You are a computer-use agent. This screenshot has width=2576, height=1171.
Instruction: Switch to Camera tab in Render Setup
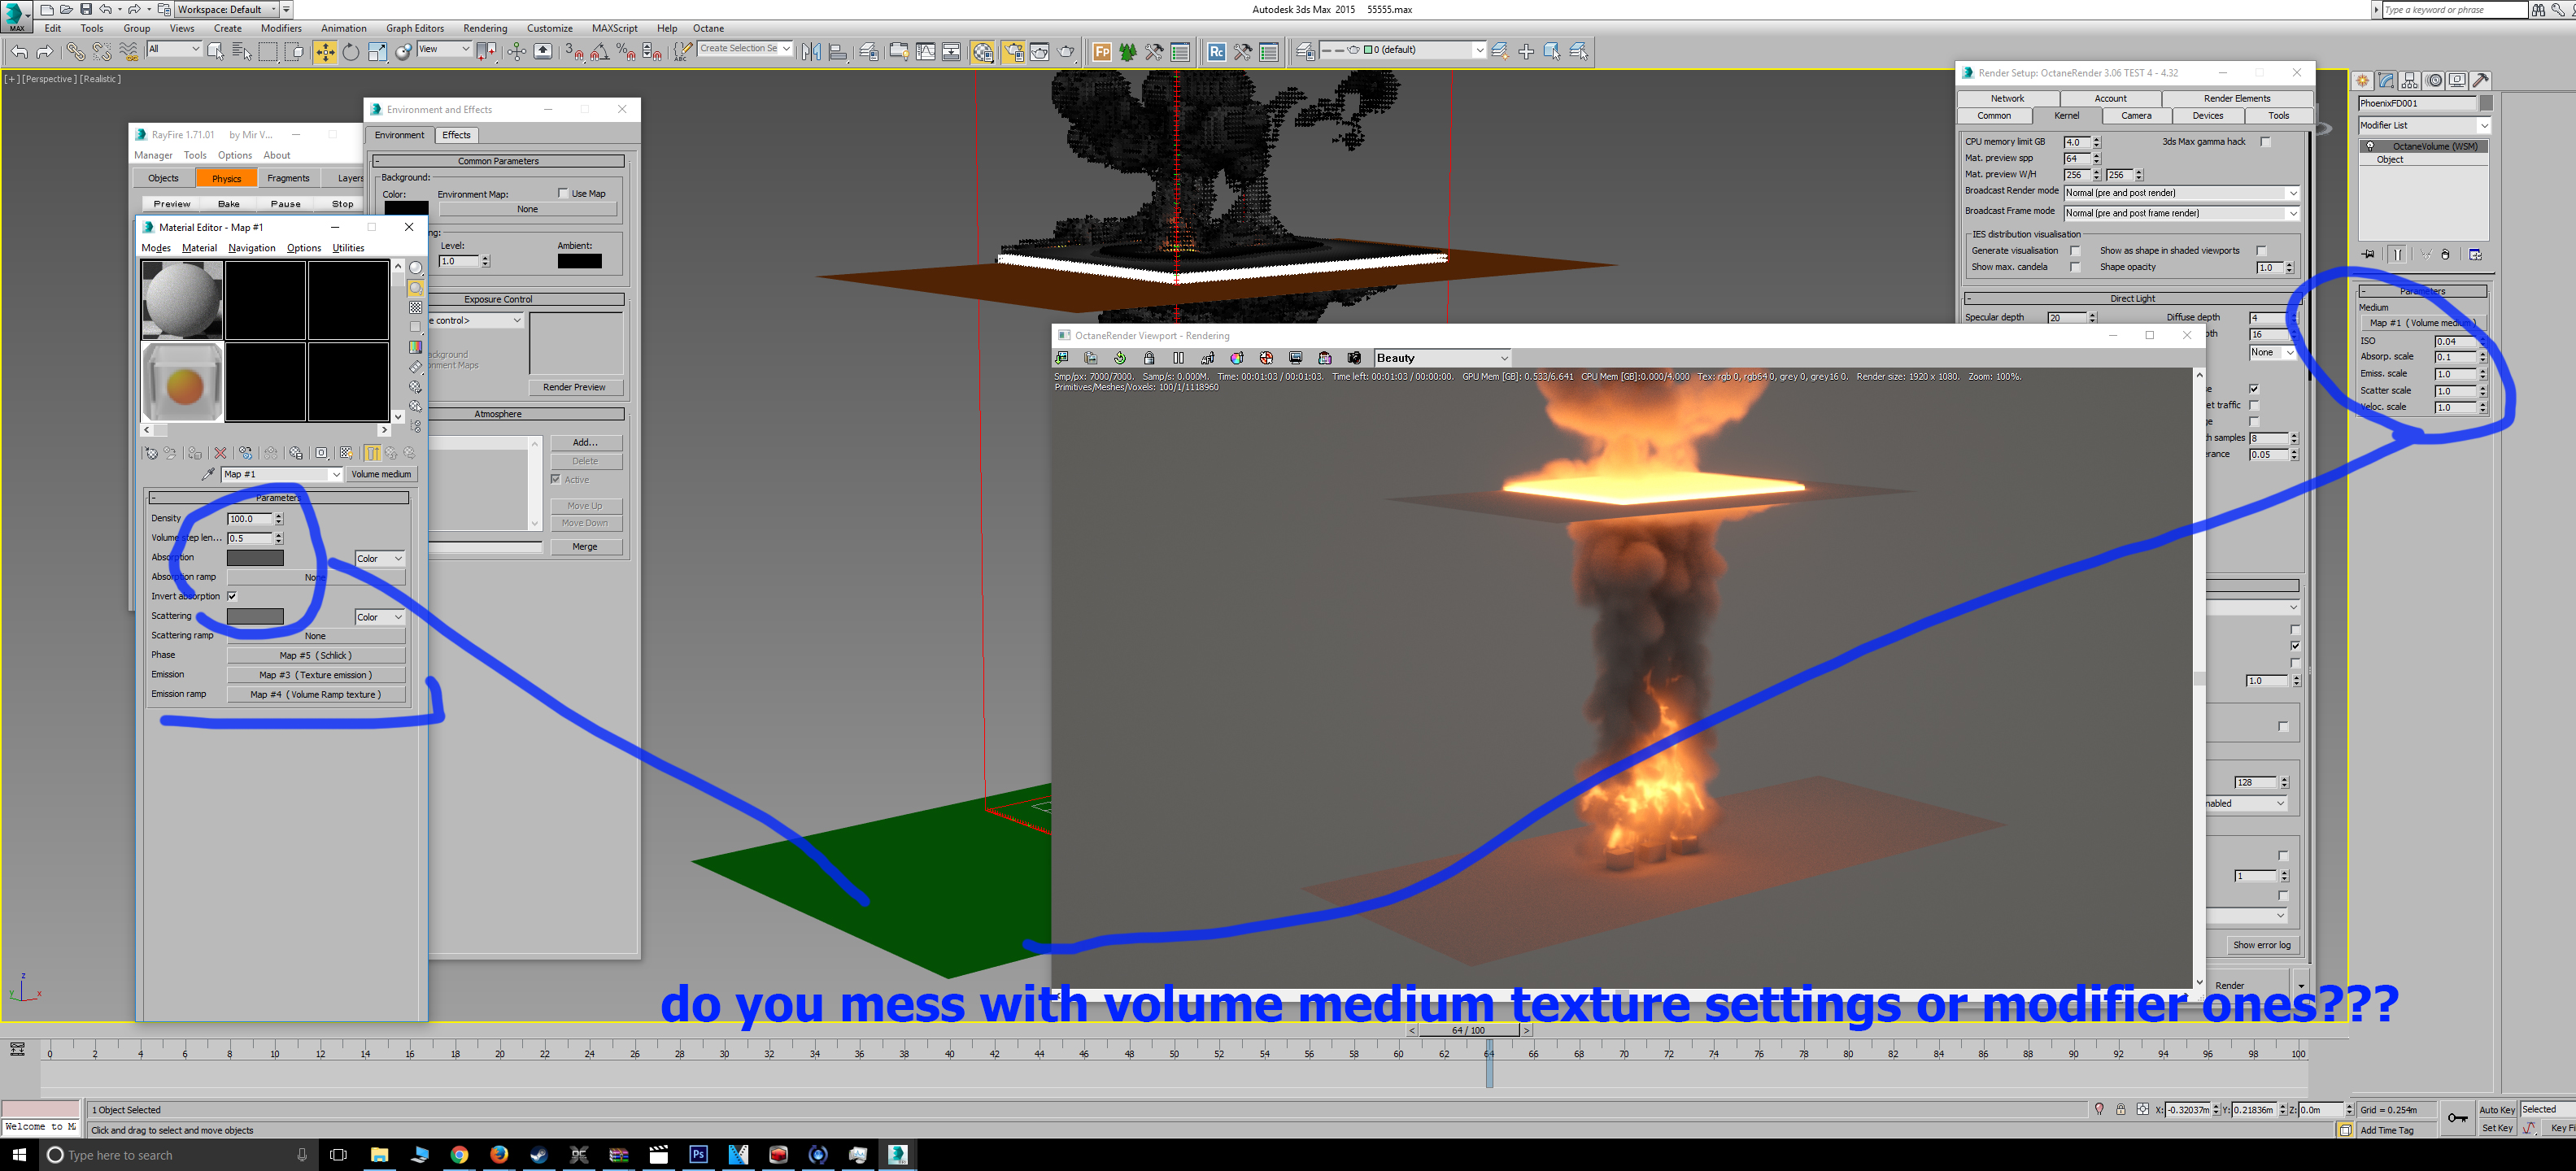coord(2136,116)
